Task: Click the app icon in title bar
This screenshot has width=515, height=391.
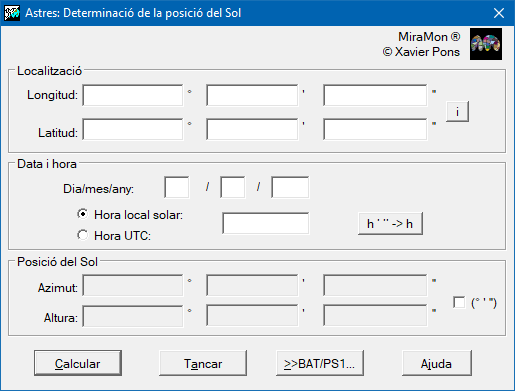Action: [x=12, y=13]
